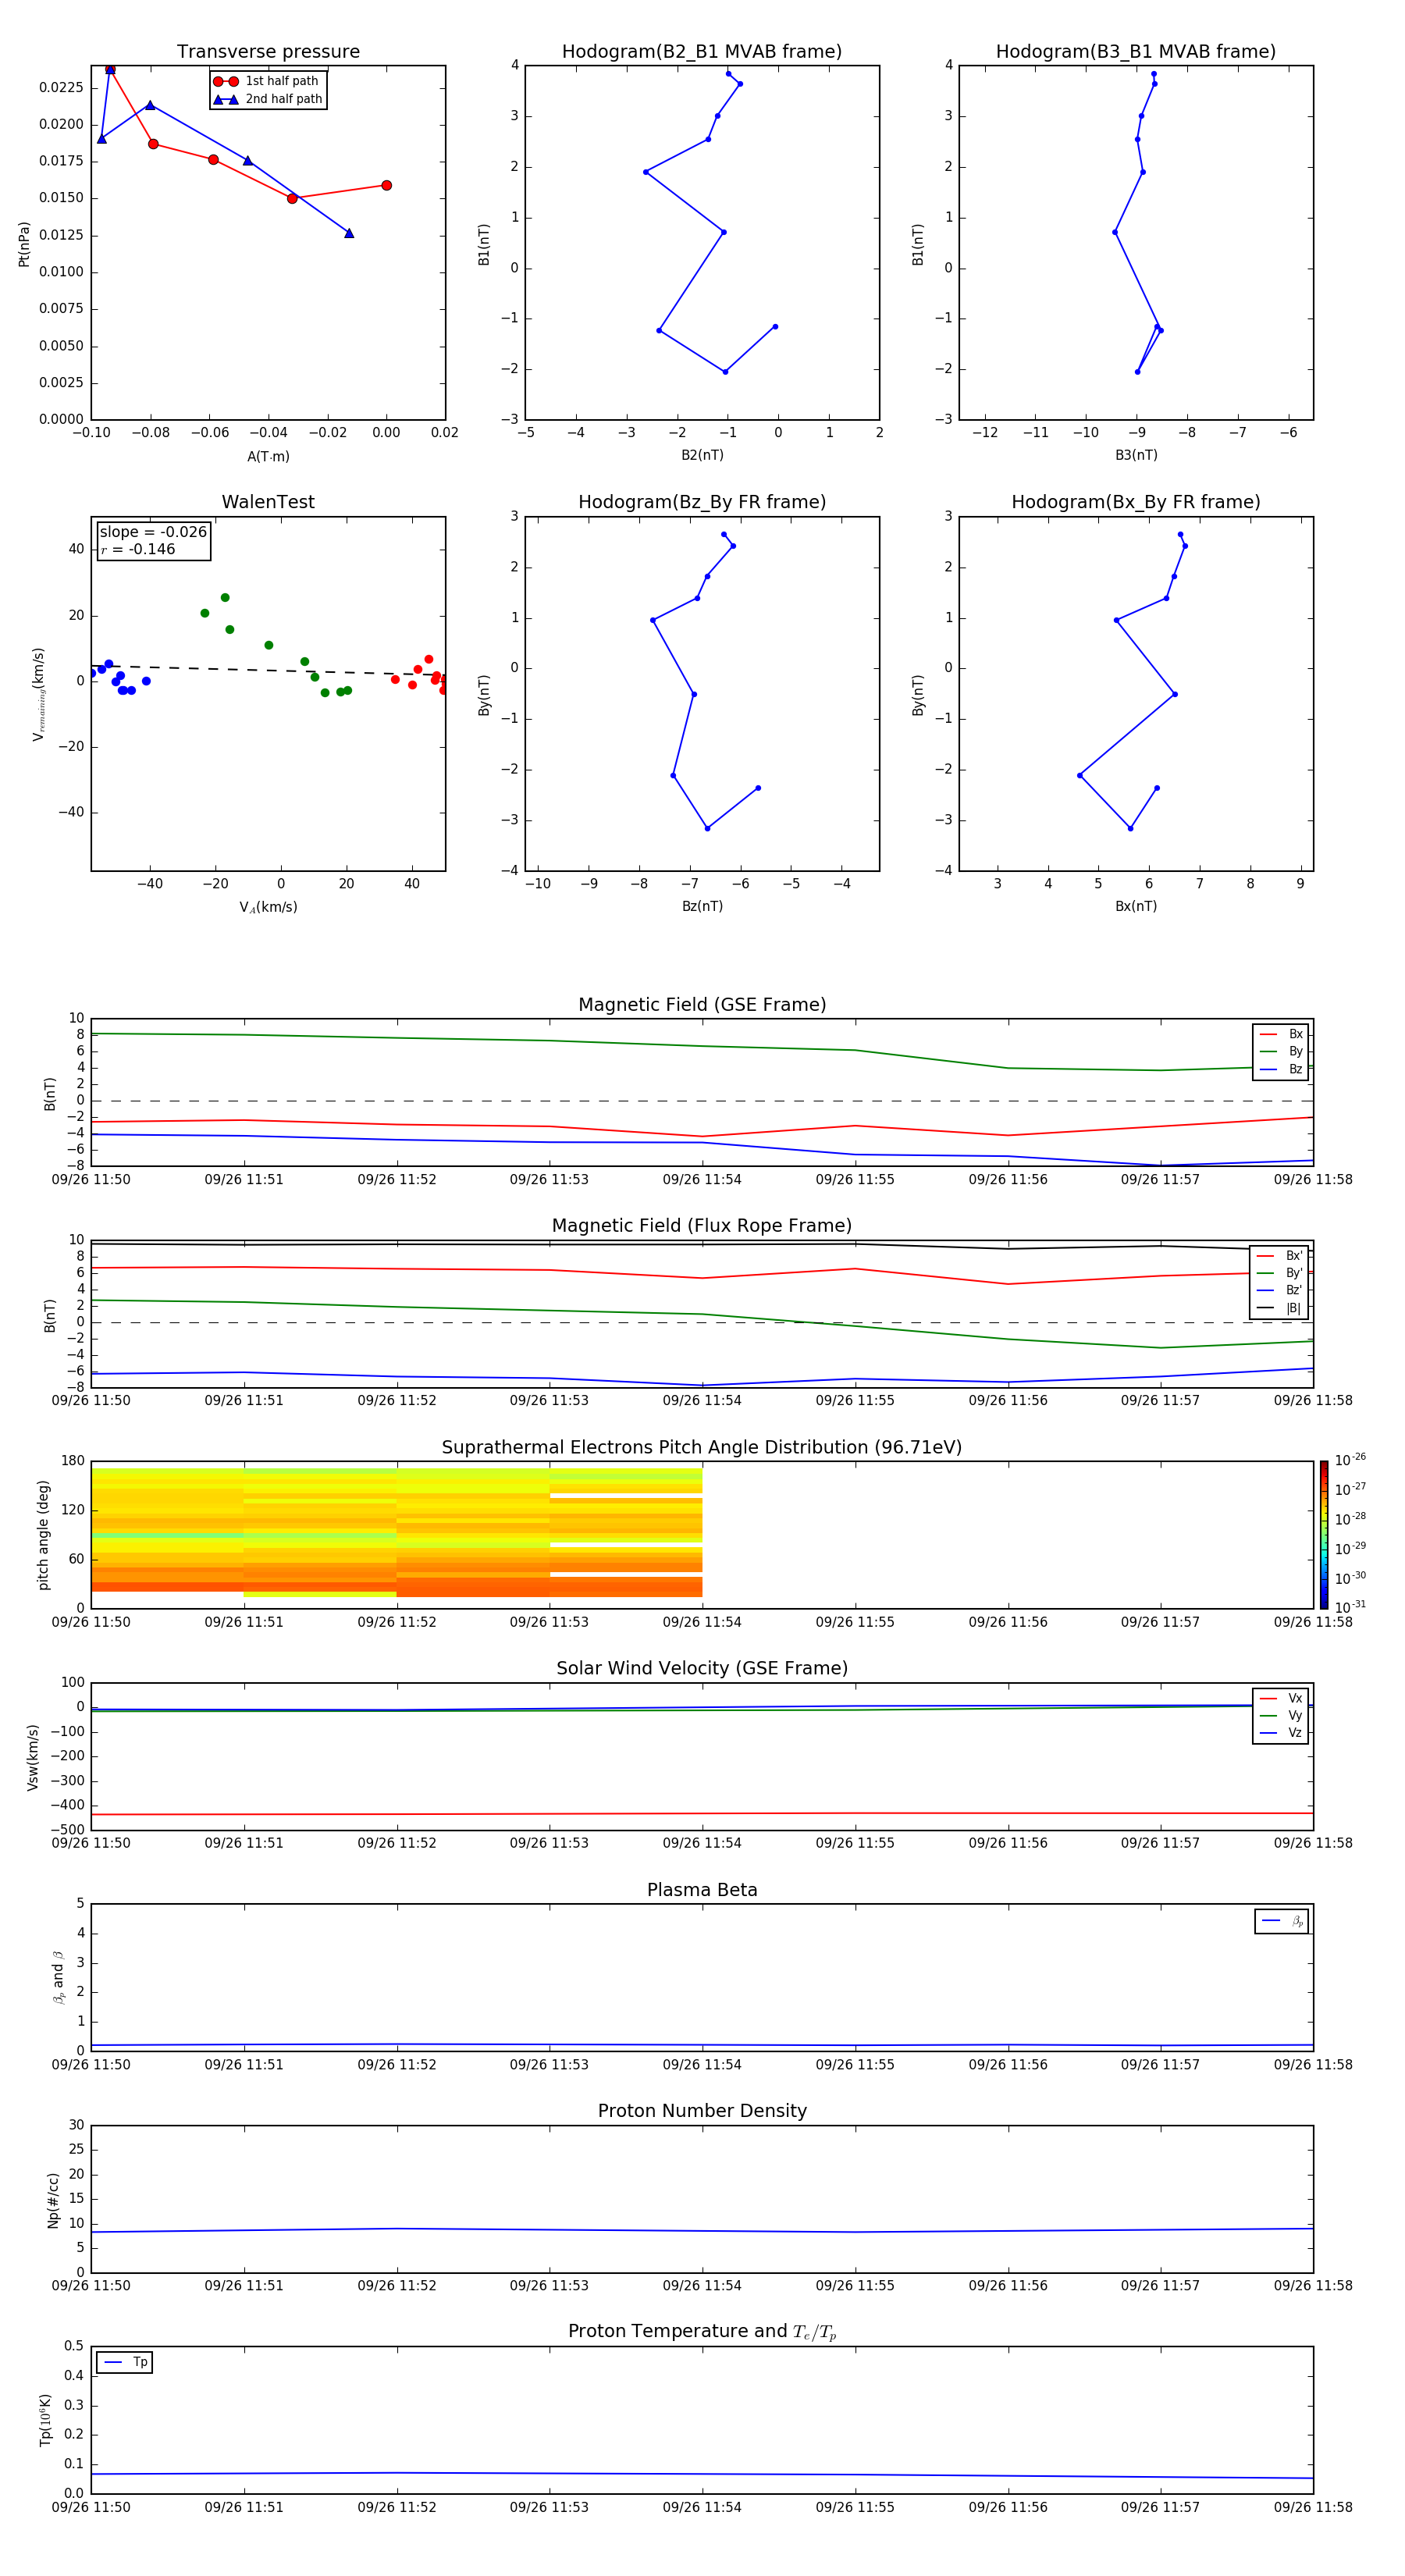Click the '09/26 11:57' tick under proton temperature panel

click(x=1160, y=2507)
